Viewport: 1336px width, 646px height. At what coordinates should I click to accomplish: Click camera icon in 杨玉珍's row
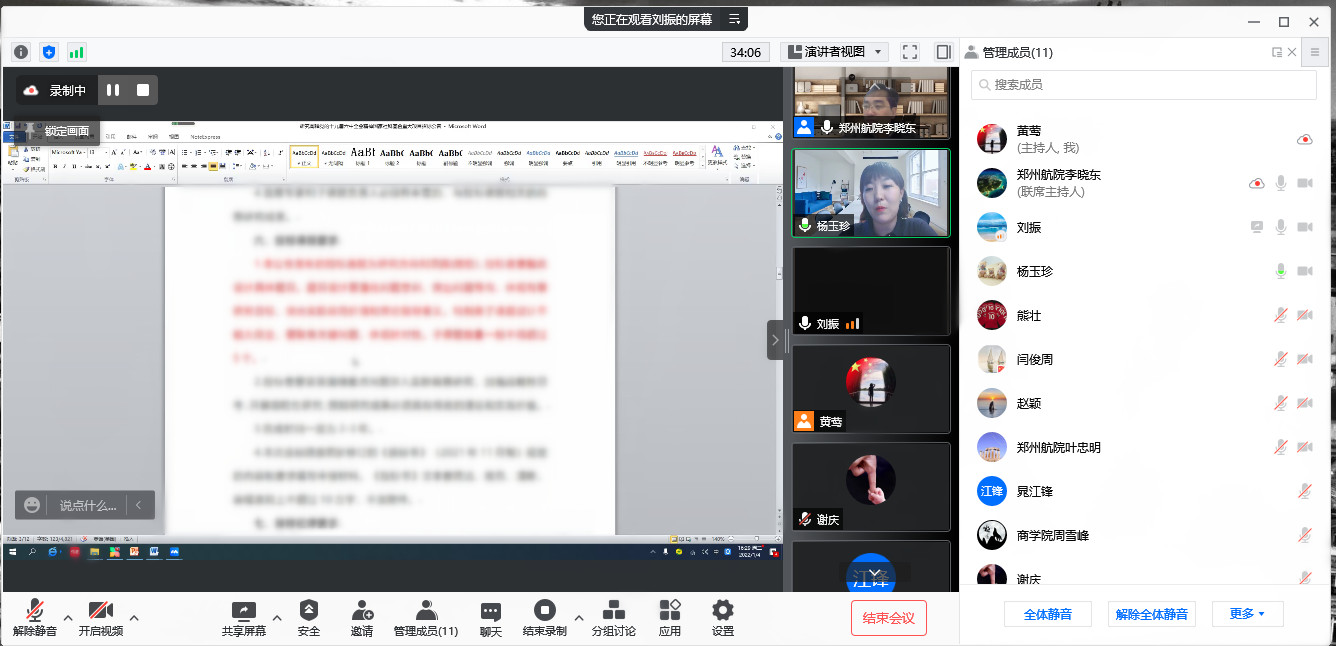pos(1304,271)
